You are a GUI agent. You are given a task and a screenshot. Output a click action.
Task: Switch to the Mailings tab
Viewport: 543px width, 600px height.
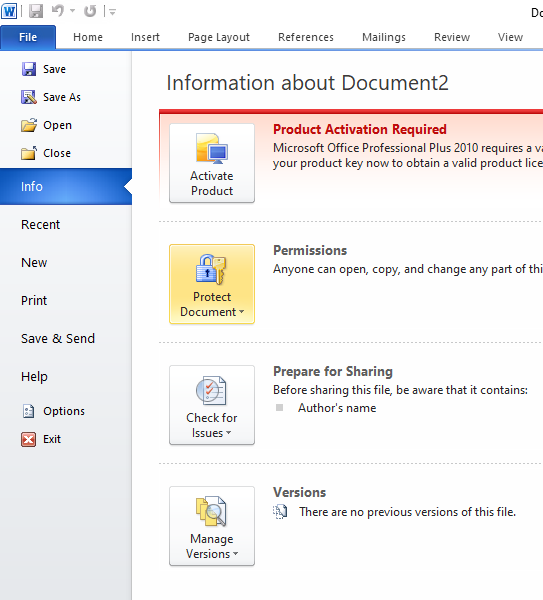(384, 37)
